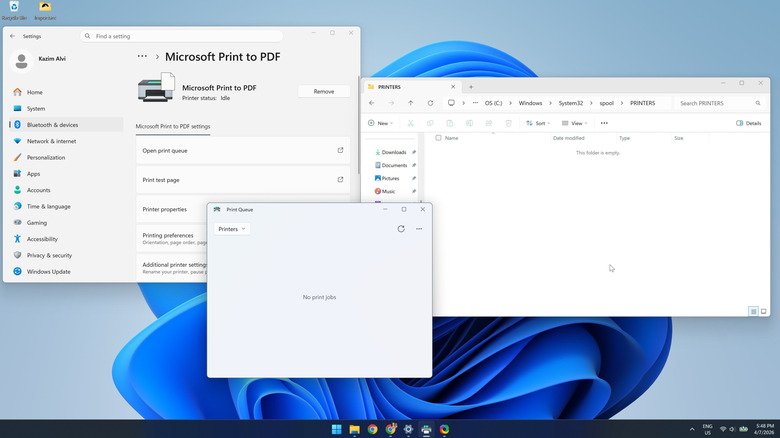This screenshot has height=438, width=780.
Task: Click the external link icon for Print test page
Action: pos(340,180)
